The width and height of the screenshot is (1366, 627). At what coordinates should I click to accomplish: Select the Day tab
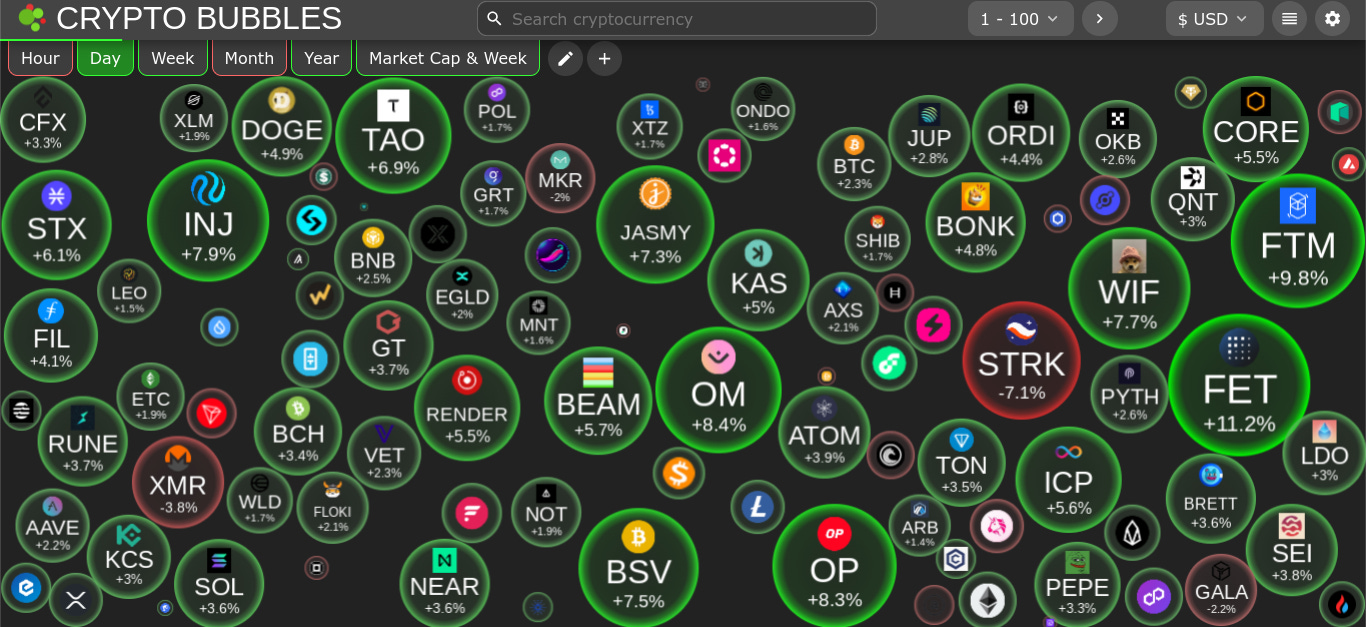[x=105, y=58]
